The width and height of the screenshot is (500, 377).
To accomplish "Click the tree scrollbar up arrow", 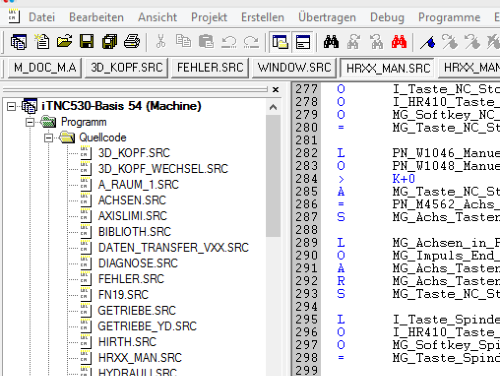I will click(x=273, y=107).
